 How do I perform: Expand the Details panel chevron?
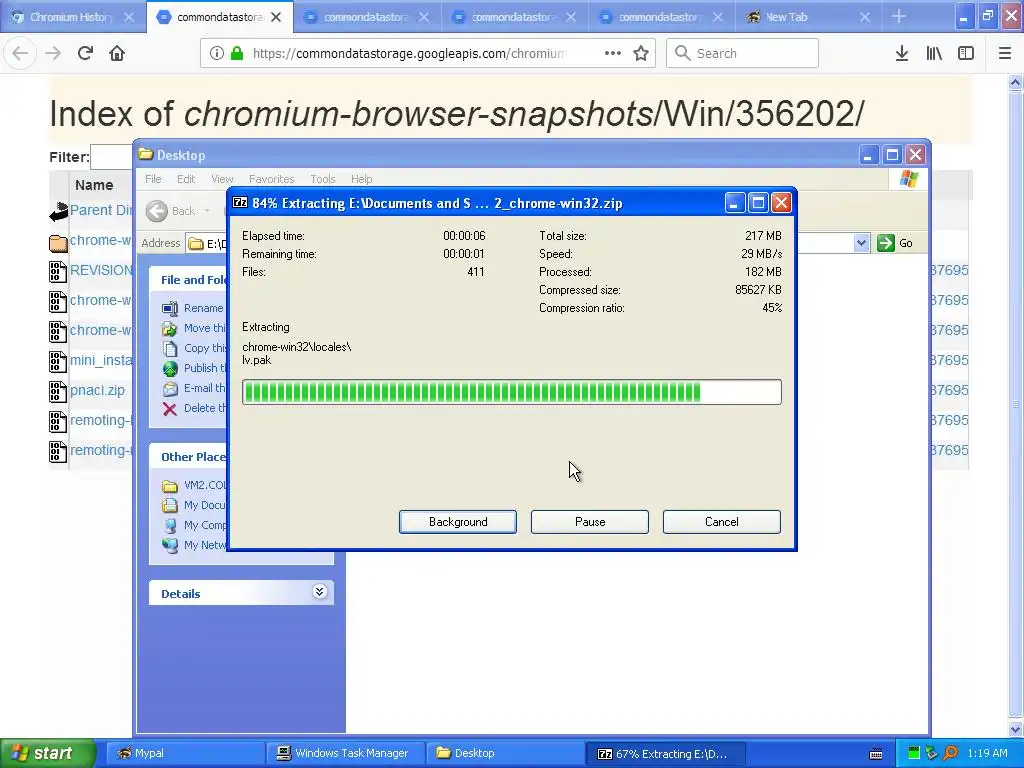click(319, 592)
